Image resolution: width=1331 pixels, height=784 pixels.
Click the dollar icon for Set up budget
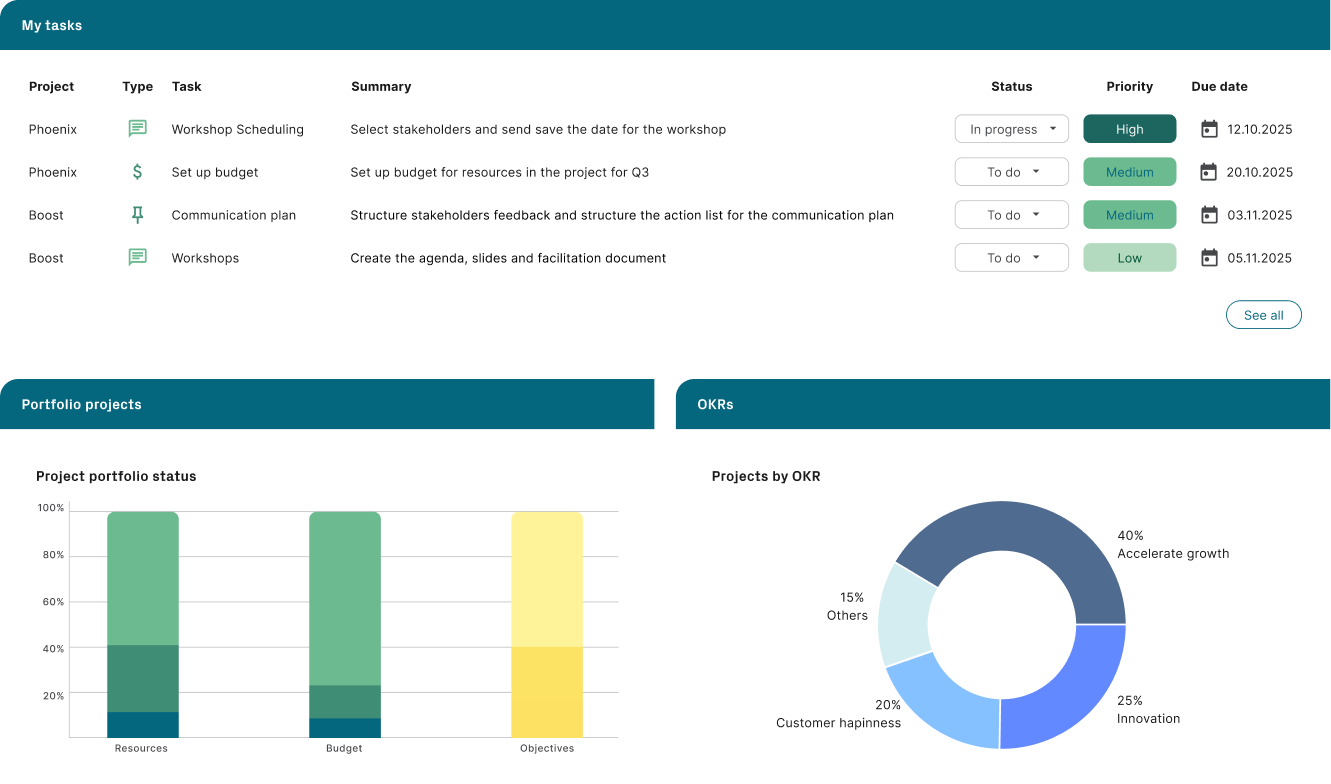pyautogui.click(x=138, y=172)
